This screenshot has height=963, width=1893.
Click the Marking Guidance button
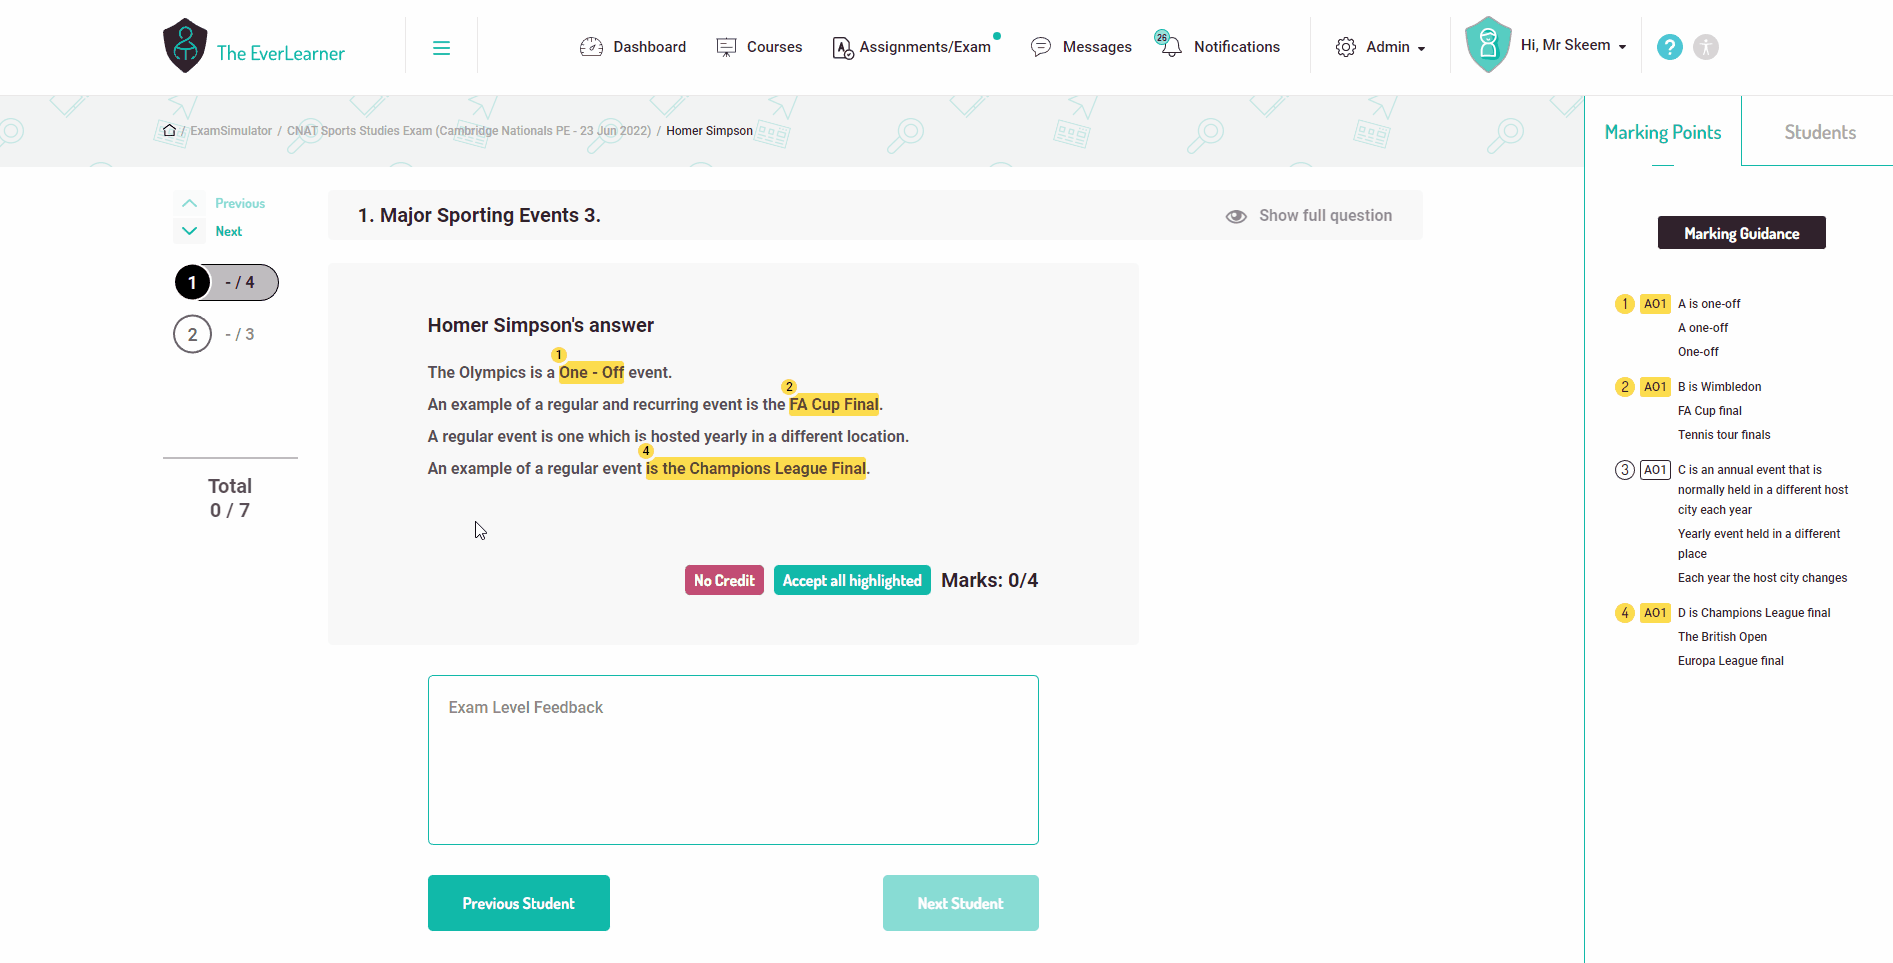(1741, 233)
